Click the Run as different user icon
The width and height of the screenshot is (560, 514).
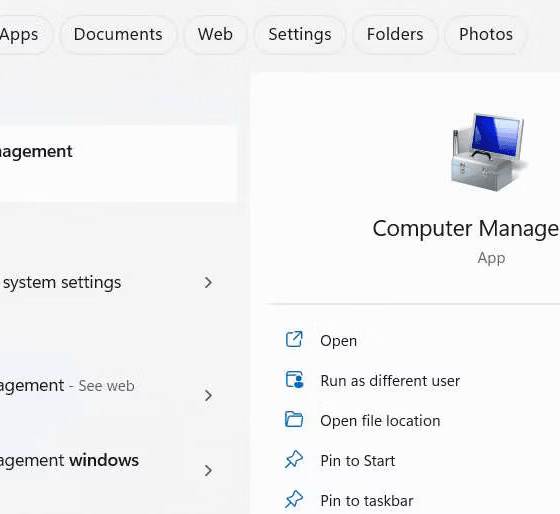pyautogui.click(x=294, y=380)
